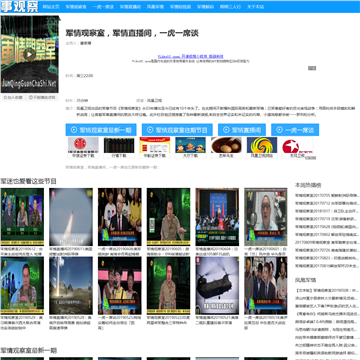Open video thumbnail 军情观察室20190605
The height and width of the screenshot is (360, 360).
point(168,217)
